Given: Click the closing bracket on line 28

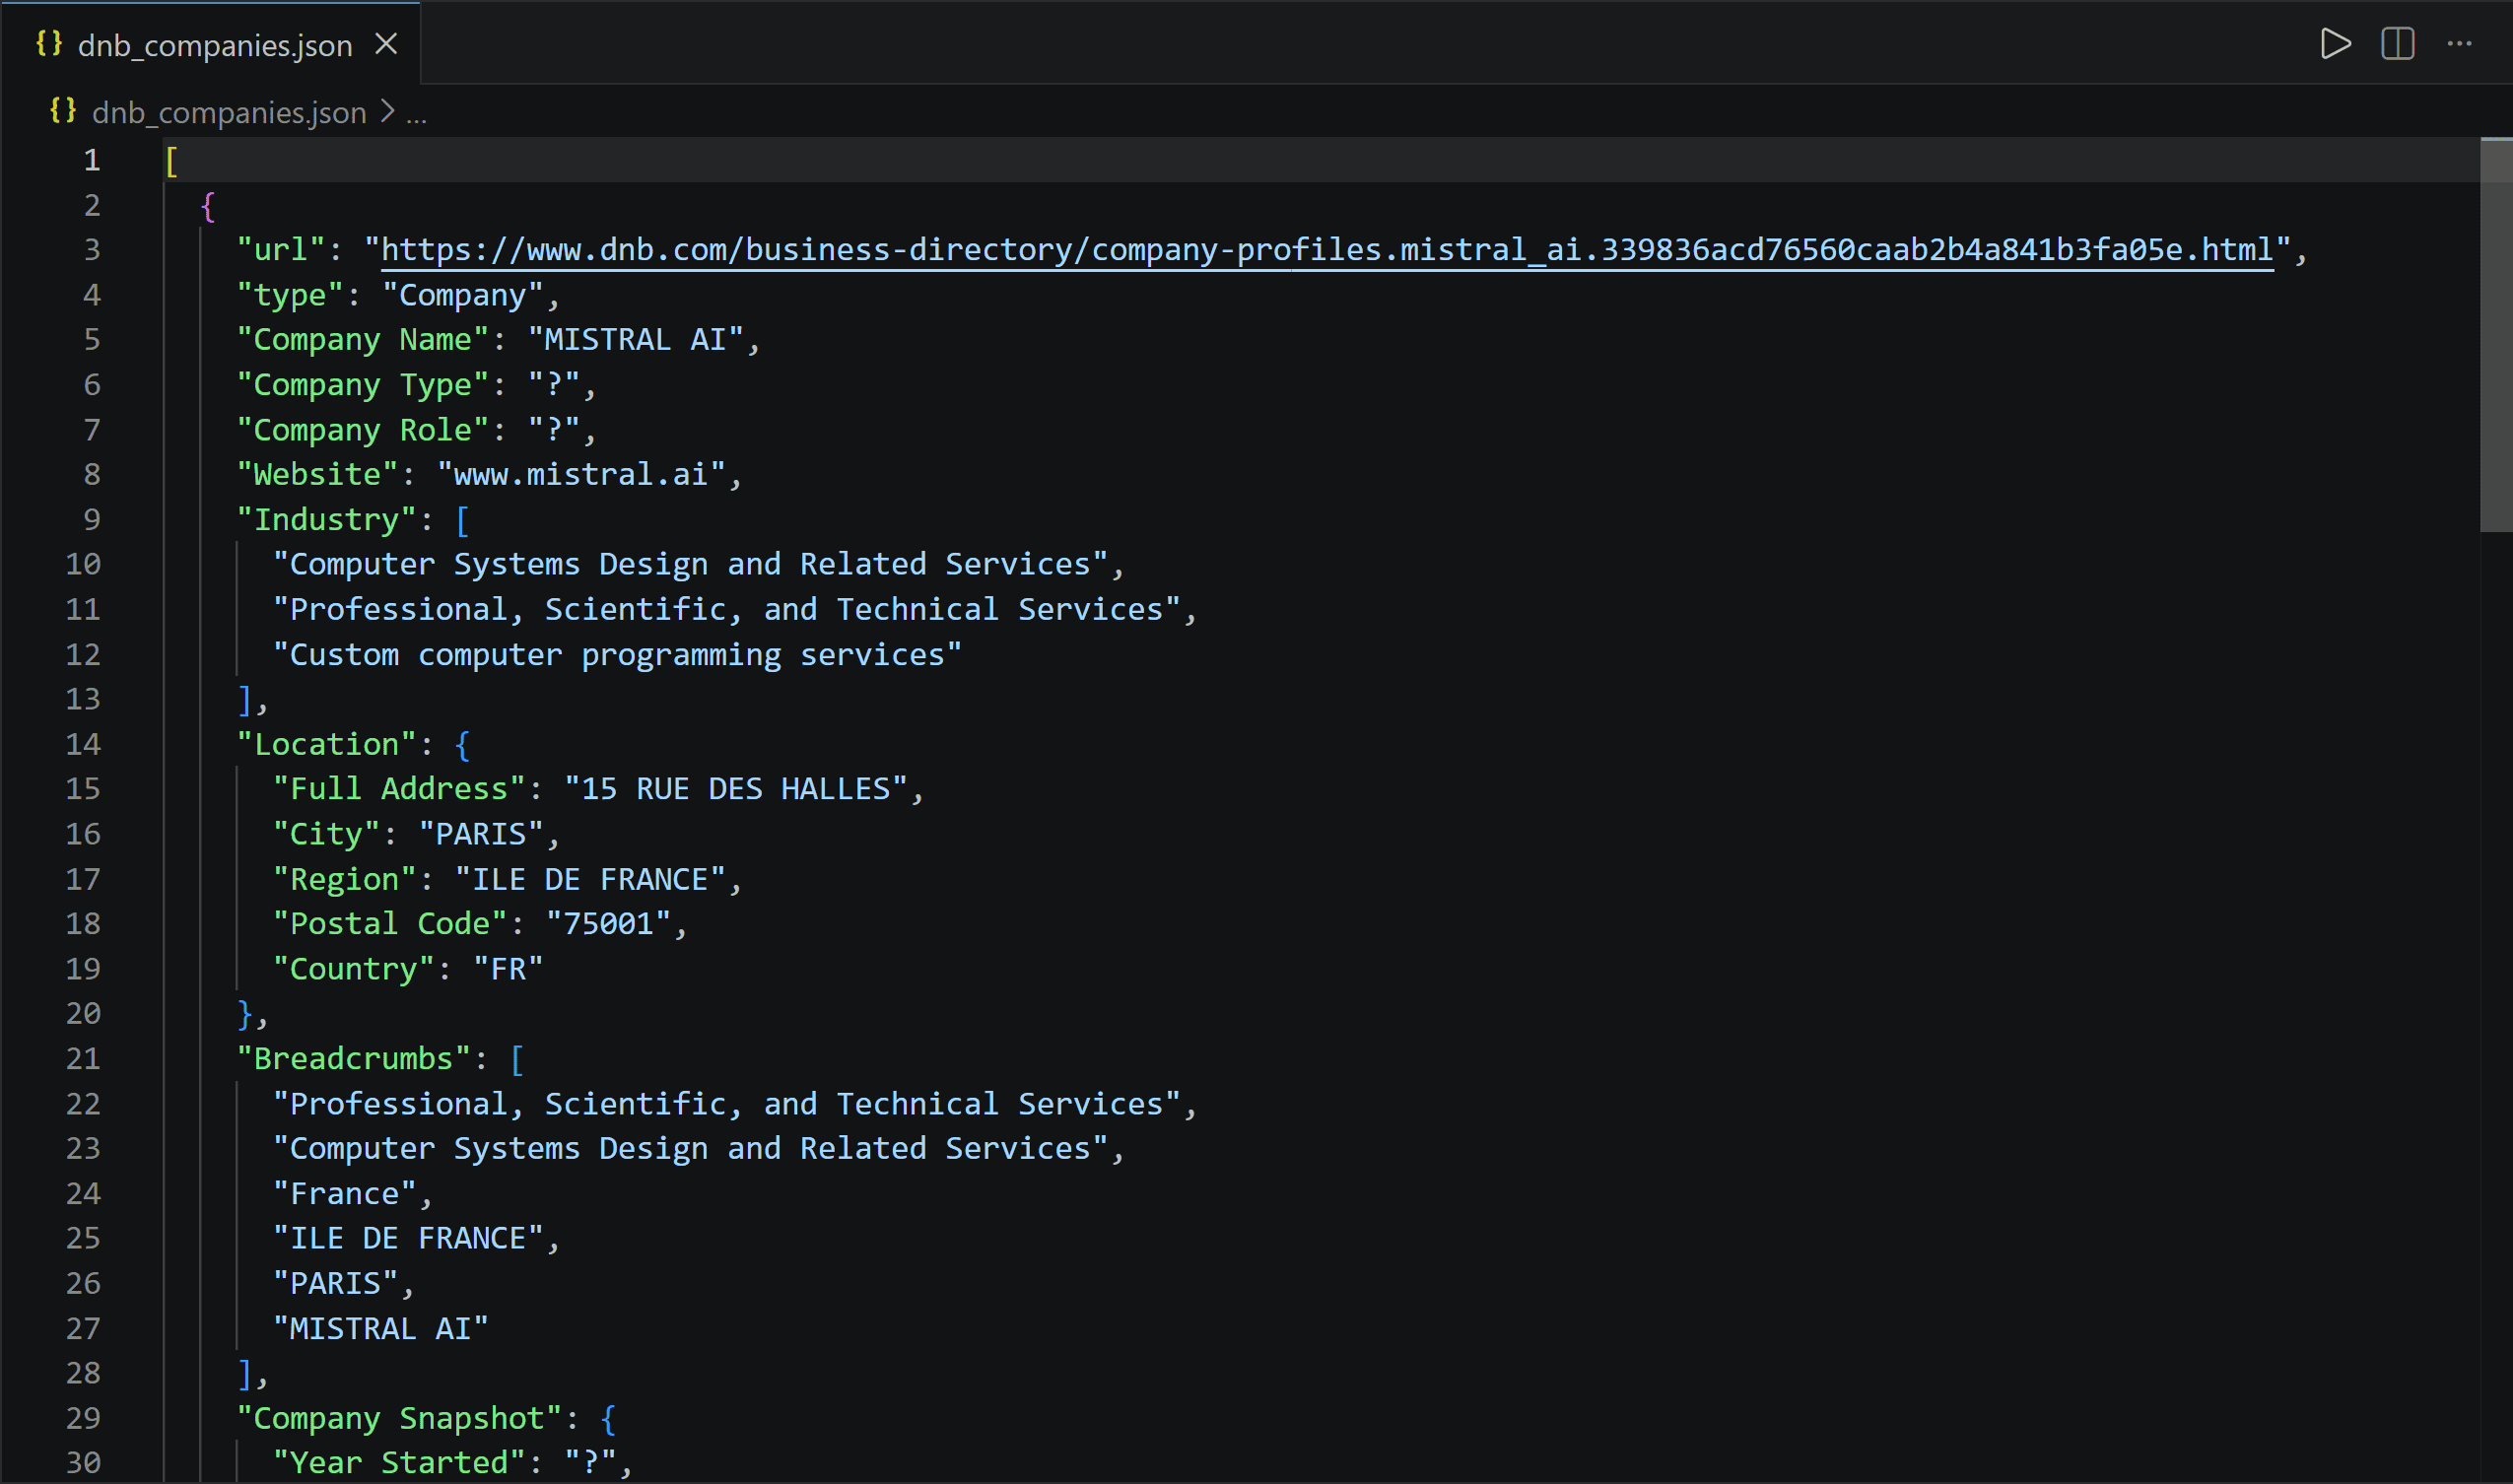Looking at the screenshot, I should click(x=244, y=1374).
